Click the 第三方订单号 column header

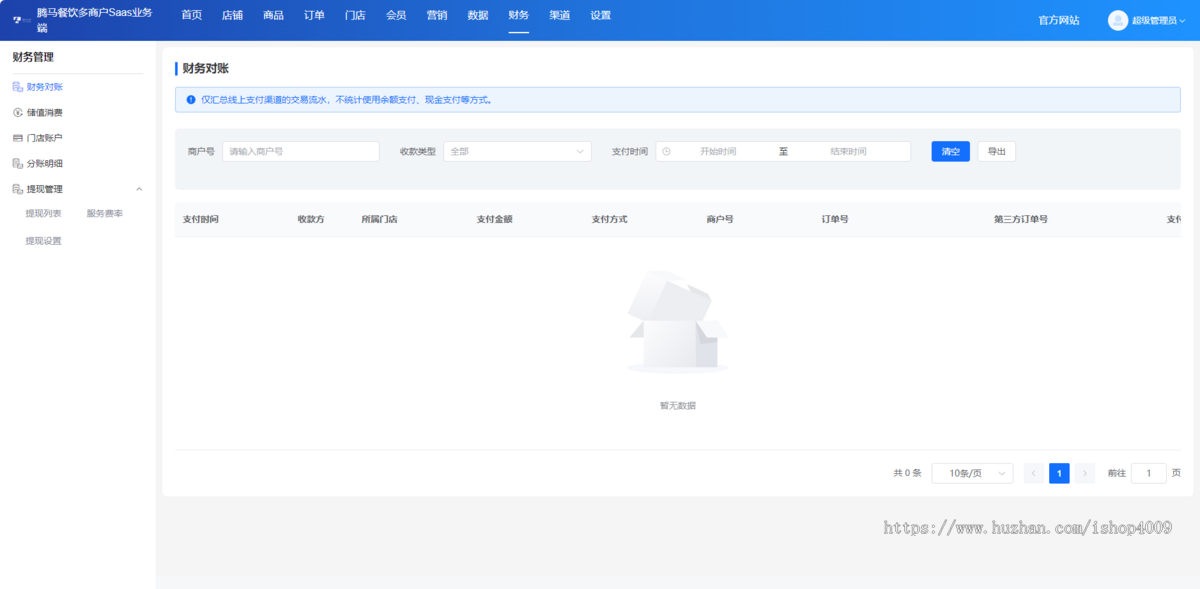click(1021, 219)
